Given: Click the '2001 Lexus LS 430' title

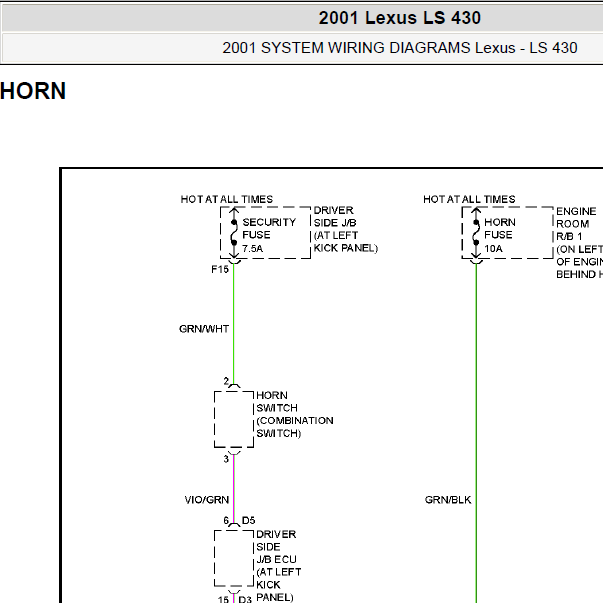Looking at the screenshot, I should pos(400,18).
